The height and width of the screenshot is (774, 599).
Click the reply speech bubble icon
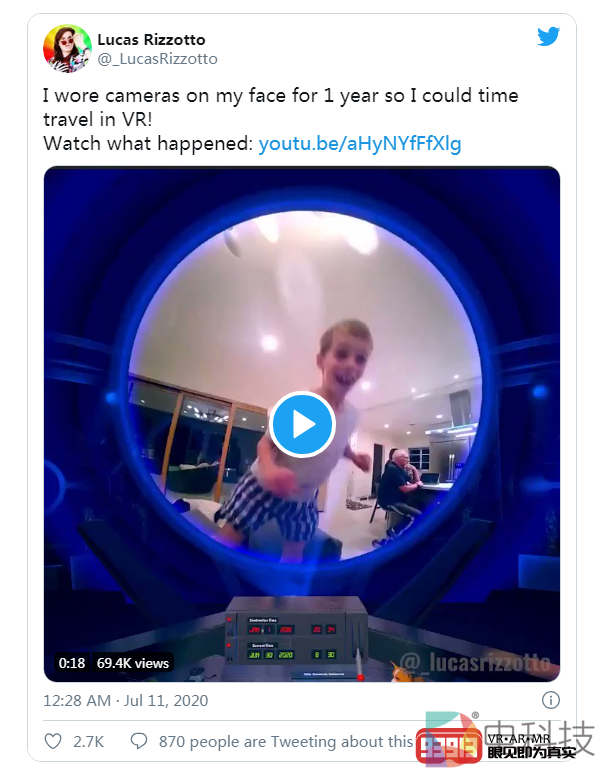click(139, 741)
